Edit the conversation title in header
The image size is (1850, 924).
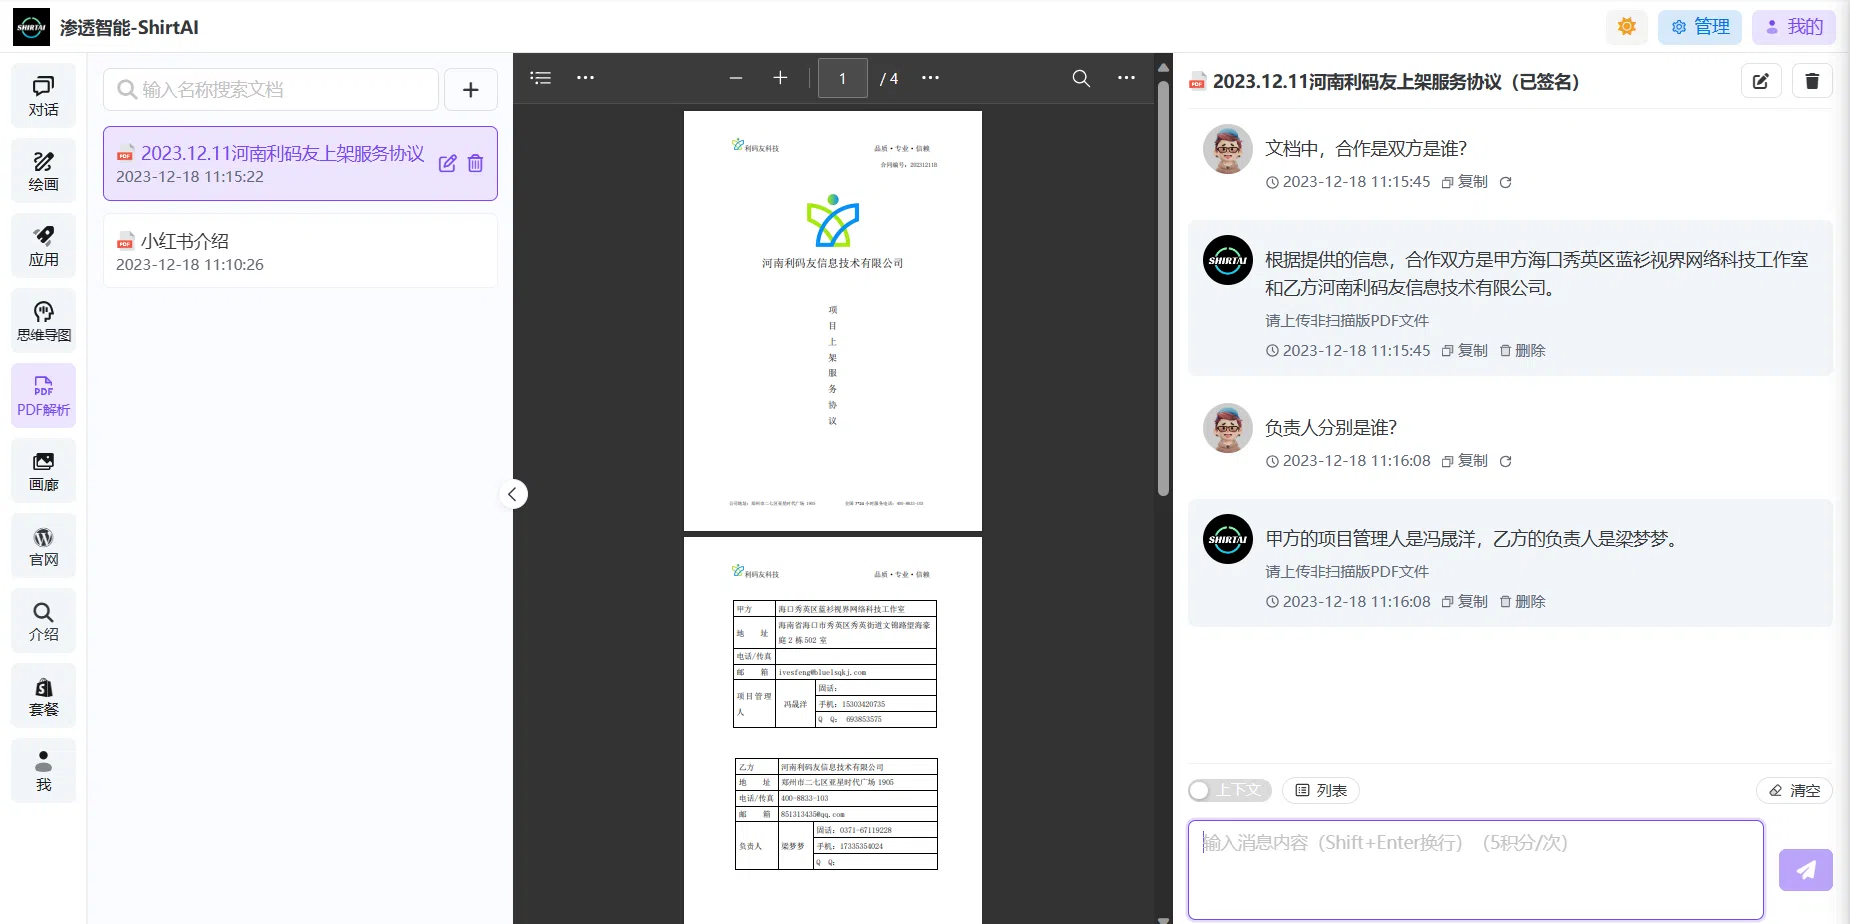click(x=1761, y=81)
